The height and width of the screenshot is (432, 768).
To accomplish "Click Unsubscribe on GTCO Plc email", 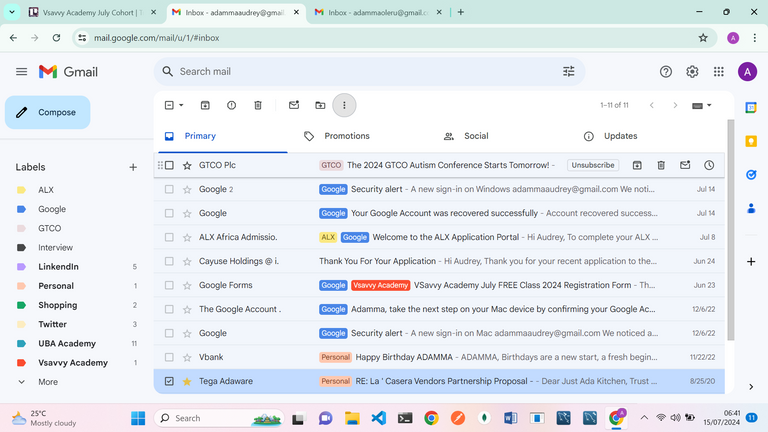I will pyautogui.click(x=593, y=166).
